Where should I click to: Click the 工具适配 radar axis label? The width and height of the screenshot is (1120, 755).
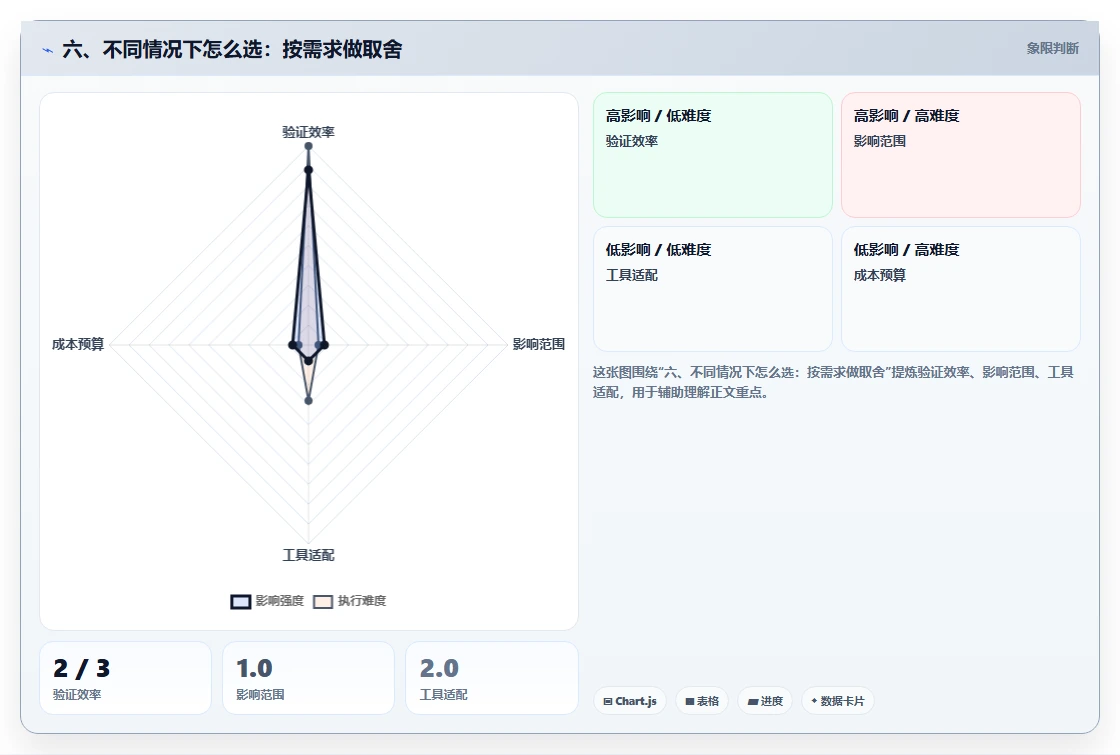(309, 555)
